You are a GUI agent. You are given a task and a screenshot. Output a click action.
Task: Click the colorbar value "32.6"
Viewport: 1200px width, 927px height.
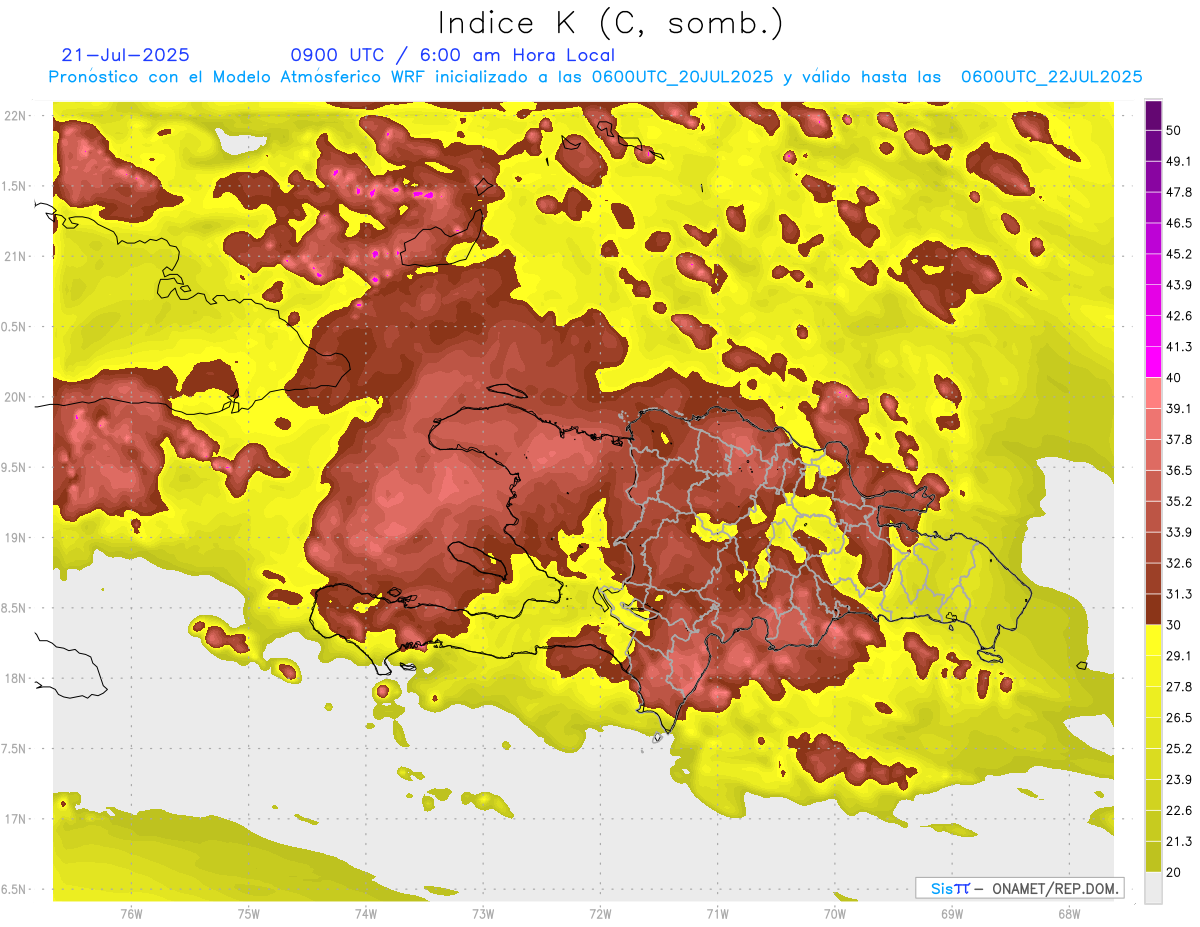[x=1179, y=563]
